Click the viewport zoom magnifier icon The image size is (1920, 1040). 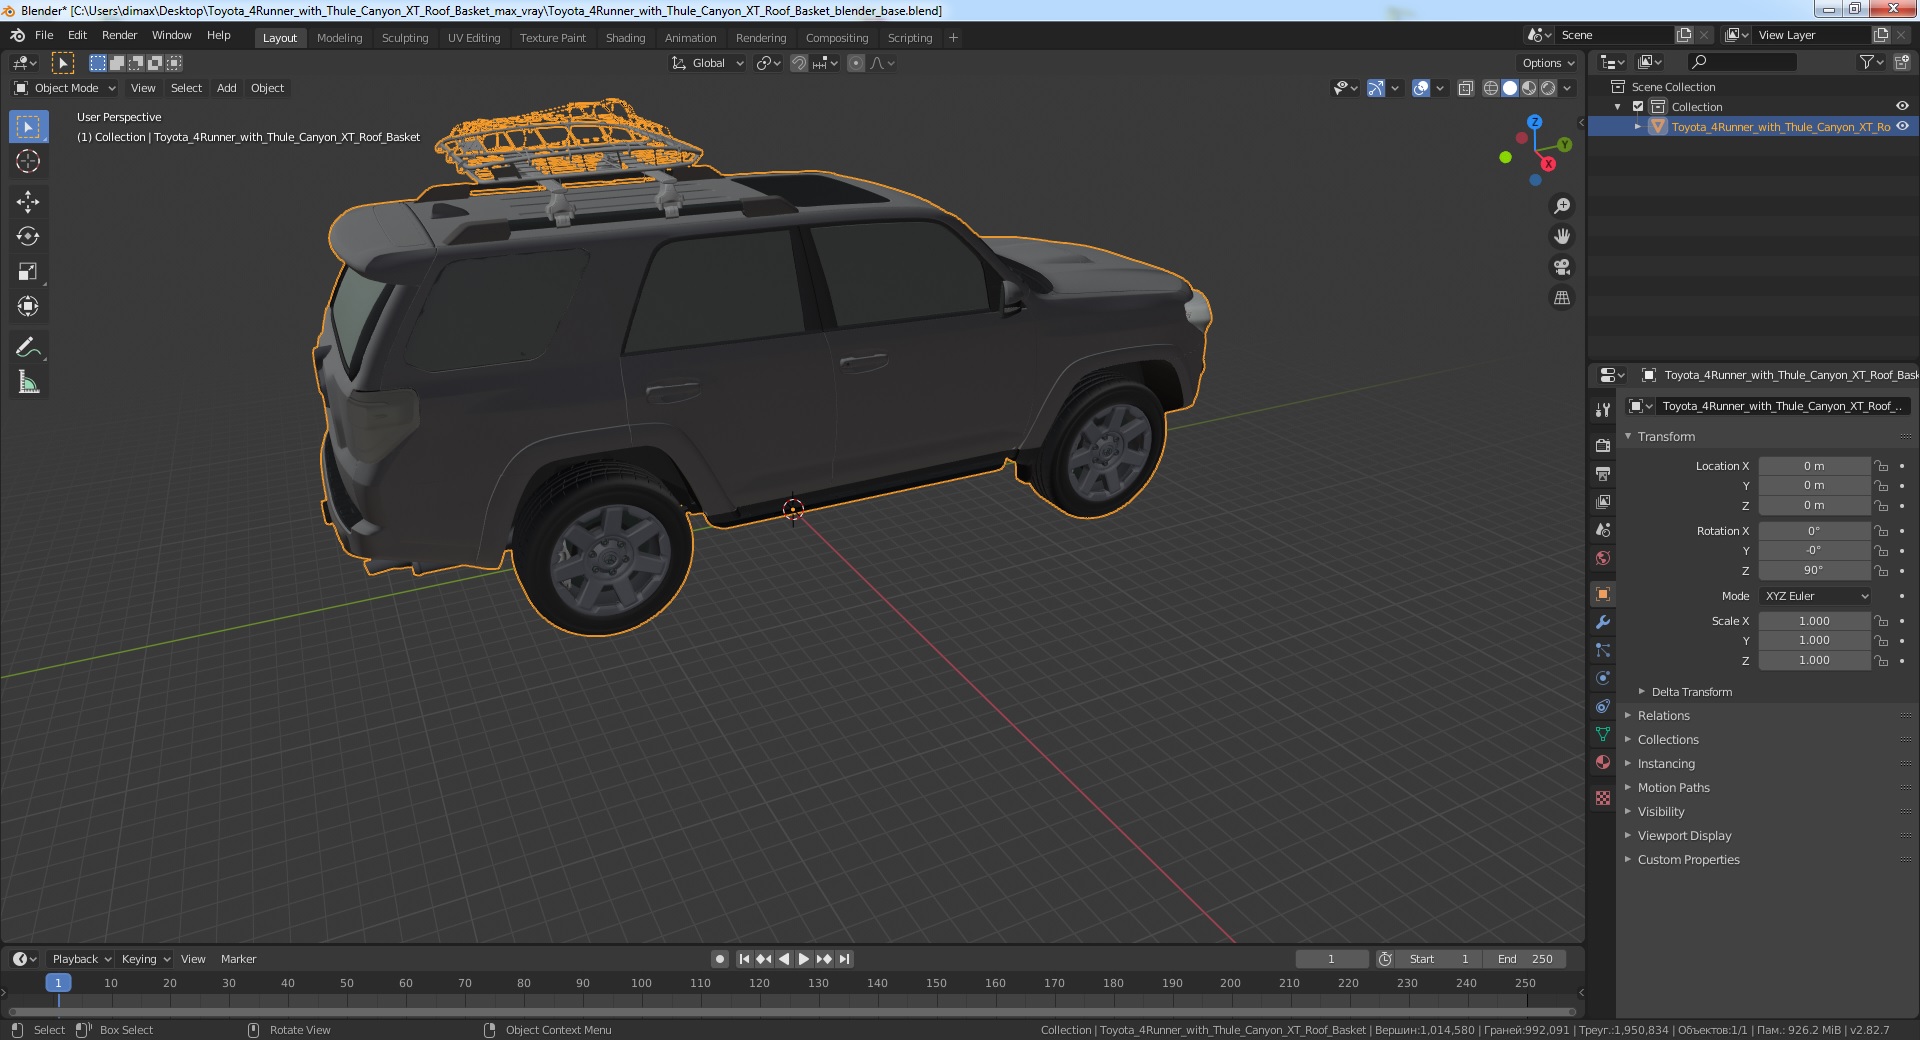1561,206
